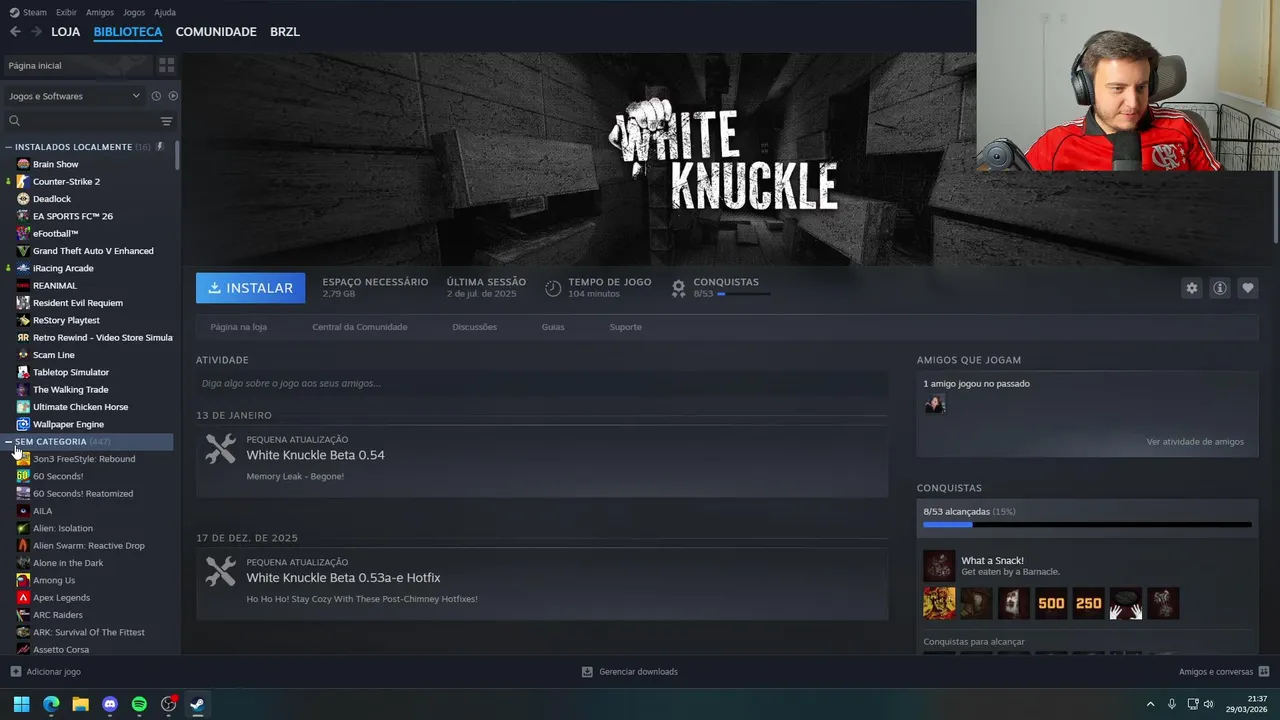Select Deadlock in library list
This screenshot has width=1280, height=720.
click(x=52, y=199)
